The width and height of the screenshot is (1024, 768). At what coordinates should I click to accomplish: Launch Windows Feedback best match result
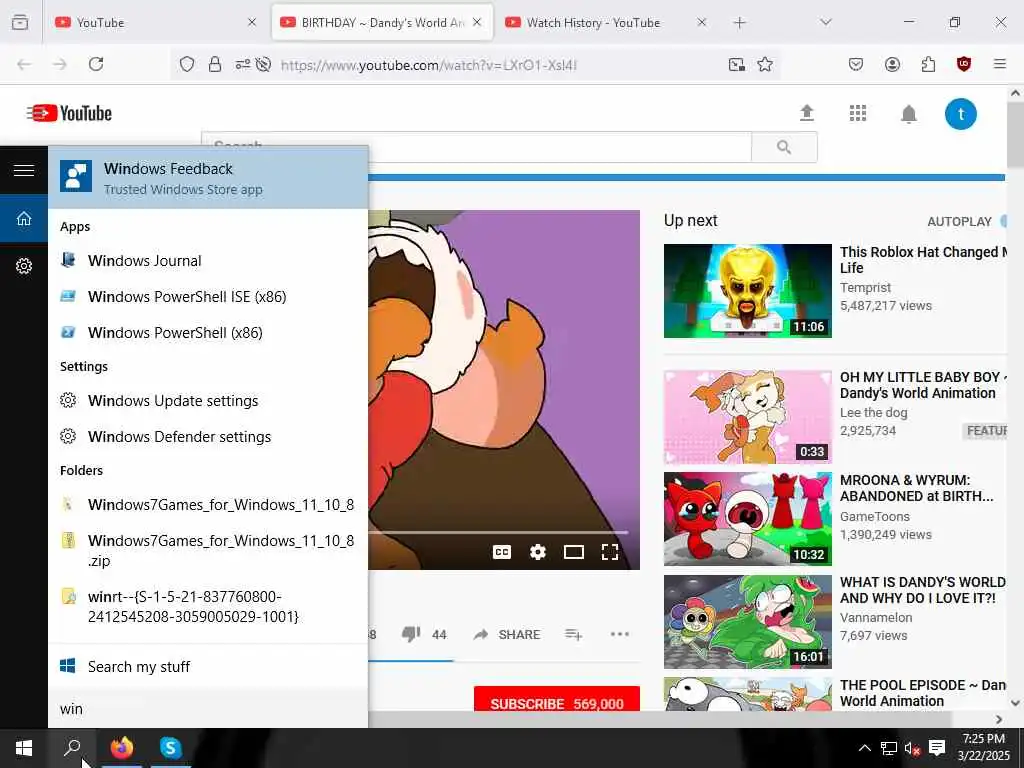[208, 178]
